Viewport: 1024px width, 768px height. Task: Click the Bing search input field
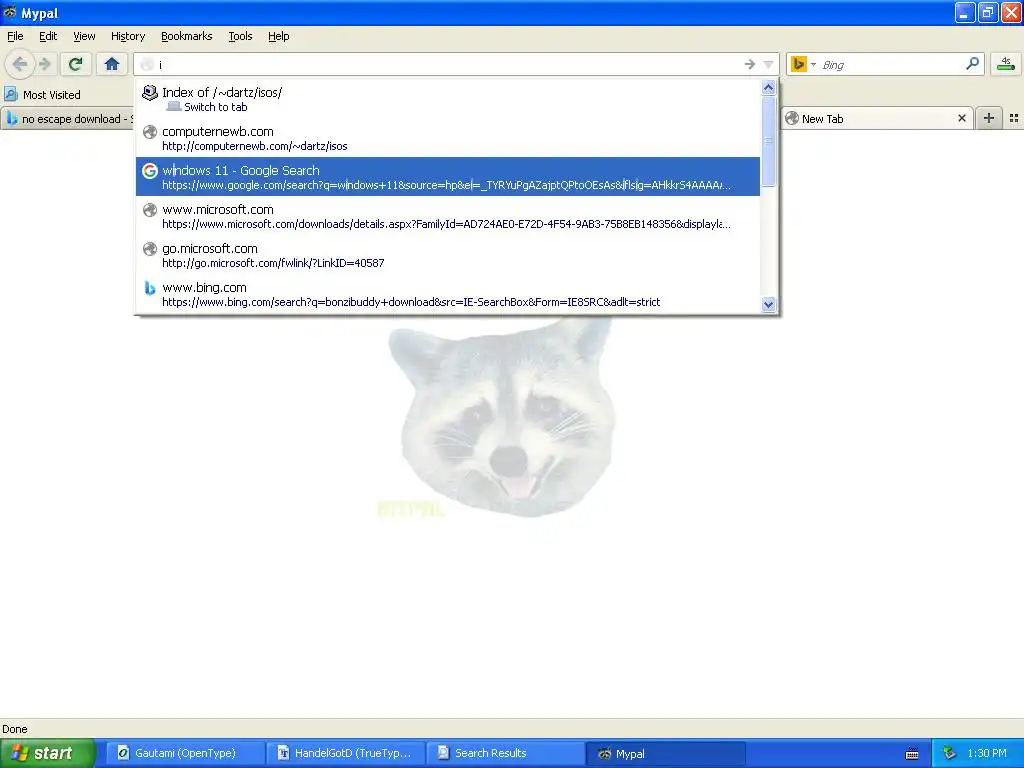coord(891,65)
